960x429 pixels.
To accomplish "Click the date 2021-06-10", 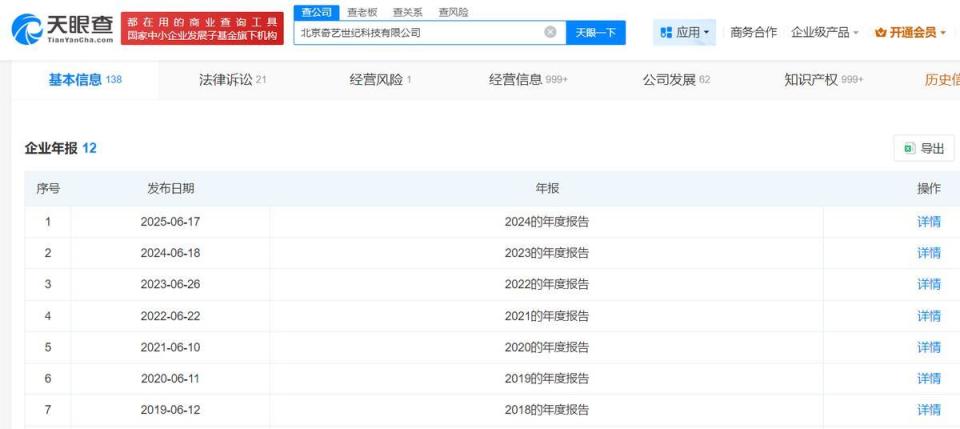I will click(x=170, y=348).
